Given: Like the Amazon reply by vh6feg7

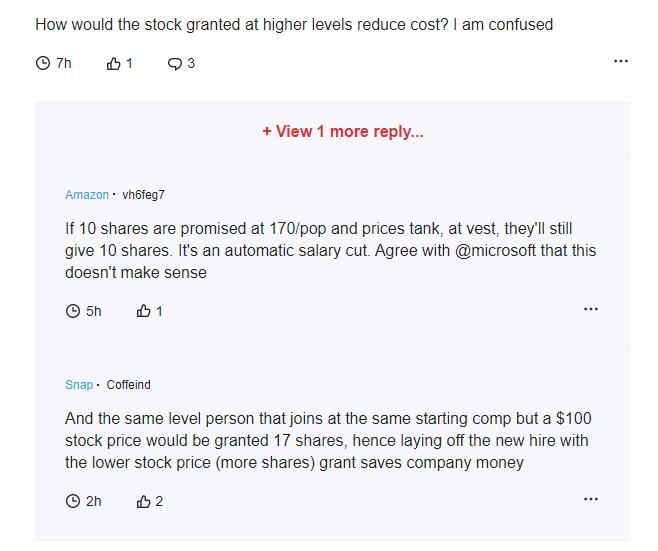Looking at the screenshot, I should point(144,311).
